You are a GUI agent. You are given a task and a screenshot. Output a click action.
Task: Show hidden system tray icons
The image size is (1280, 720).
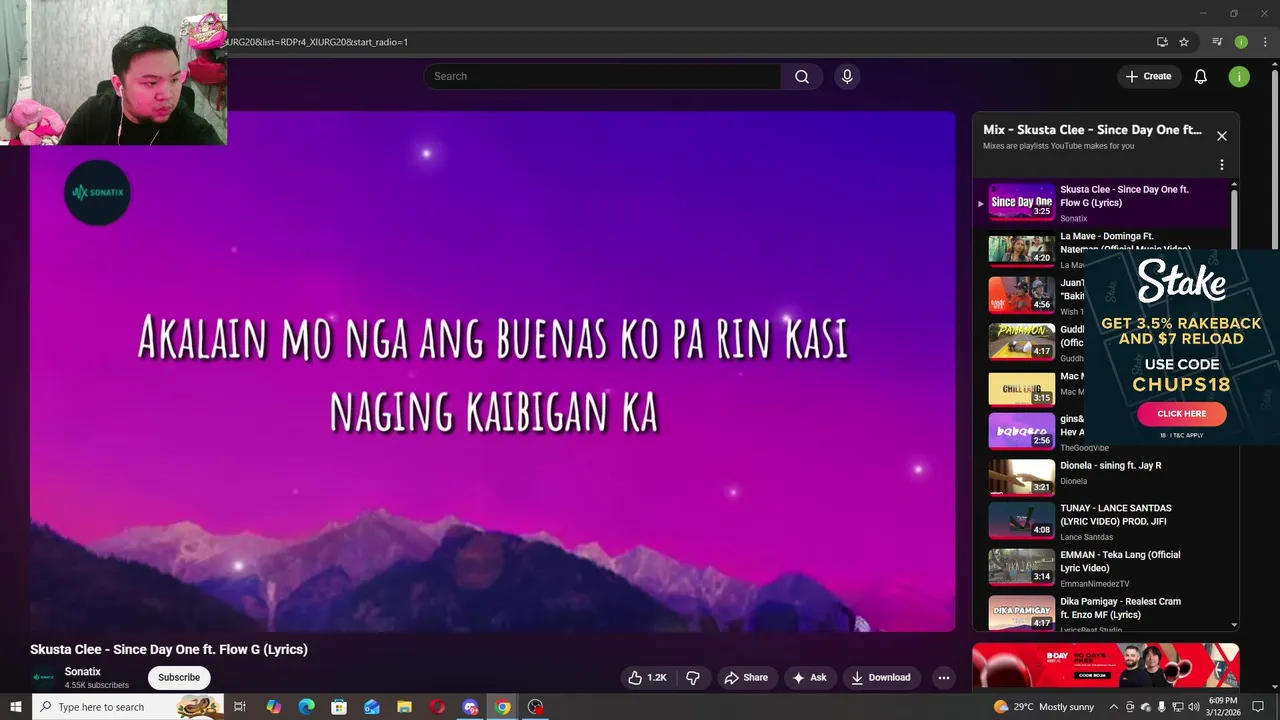coord(1115,707)
